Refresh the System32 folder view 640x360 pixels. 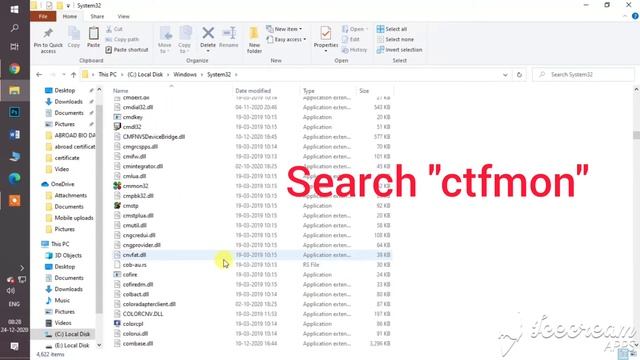pos(519,75)
